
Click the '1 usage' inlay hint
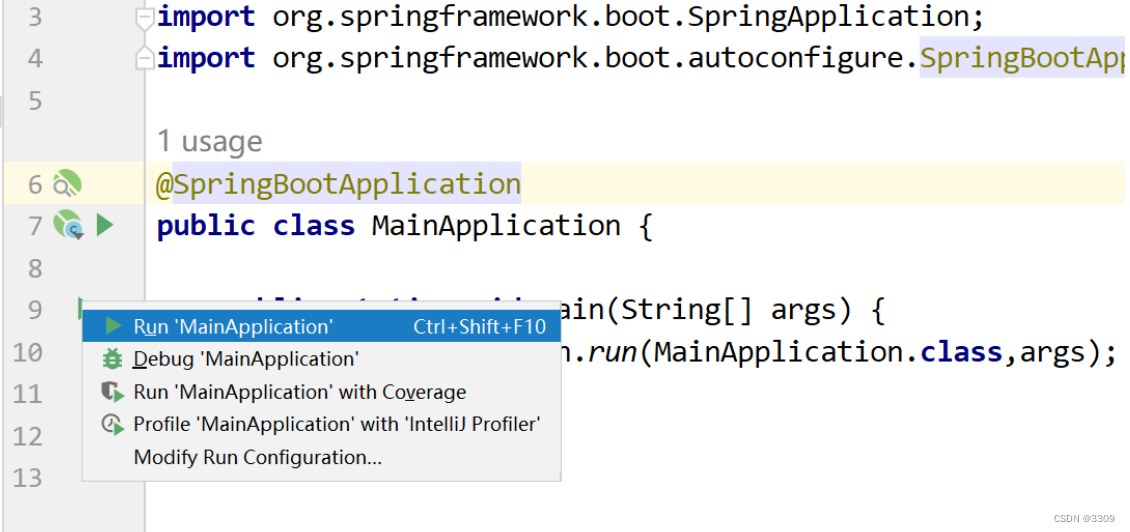click(x=210, y=141)
